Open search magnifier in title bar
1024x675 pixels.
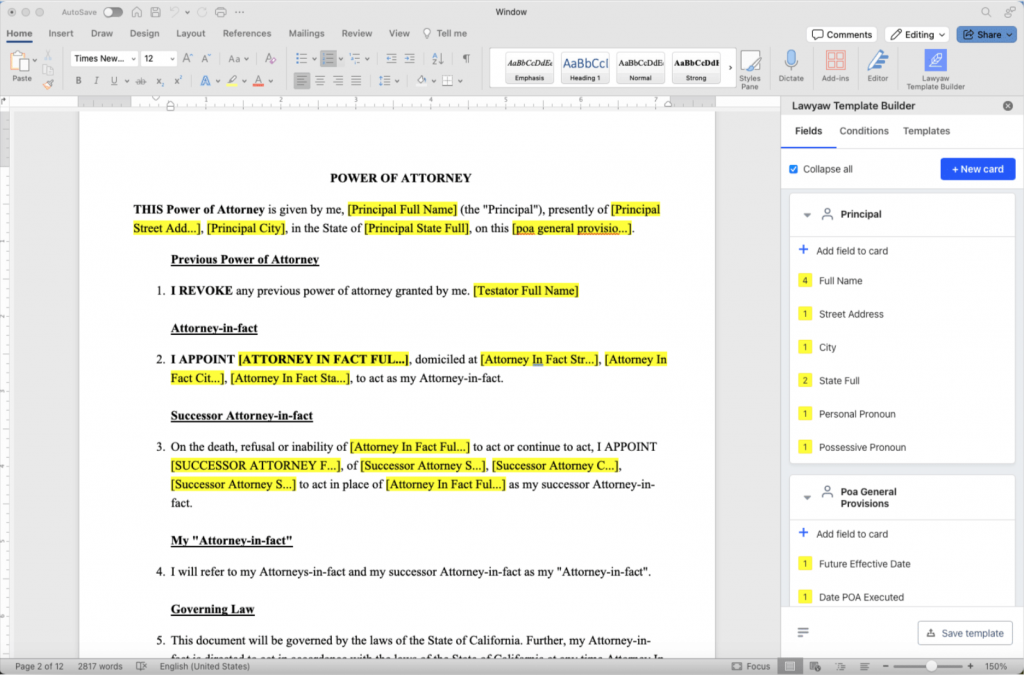coord(986,12)
